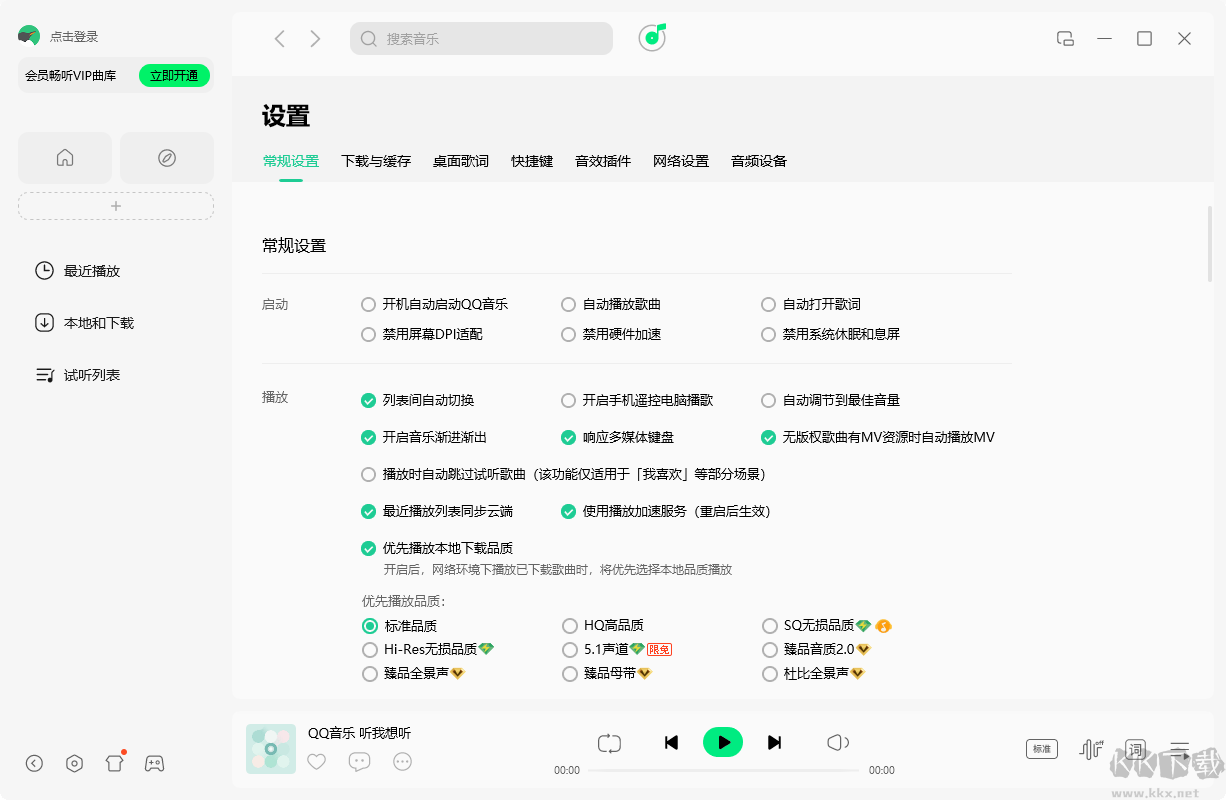Viewport: 1226px width, 800px height.
Task: Toggle the loop playback mode icon
Action: pyautogui.click(x=610, y=742)
